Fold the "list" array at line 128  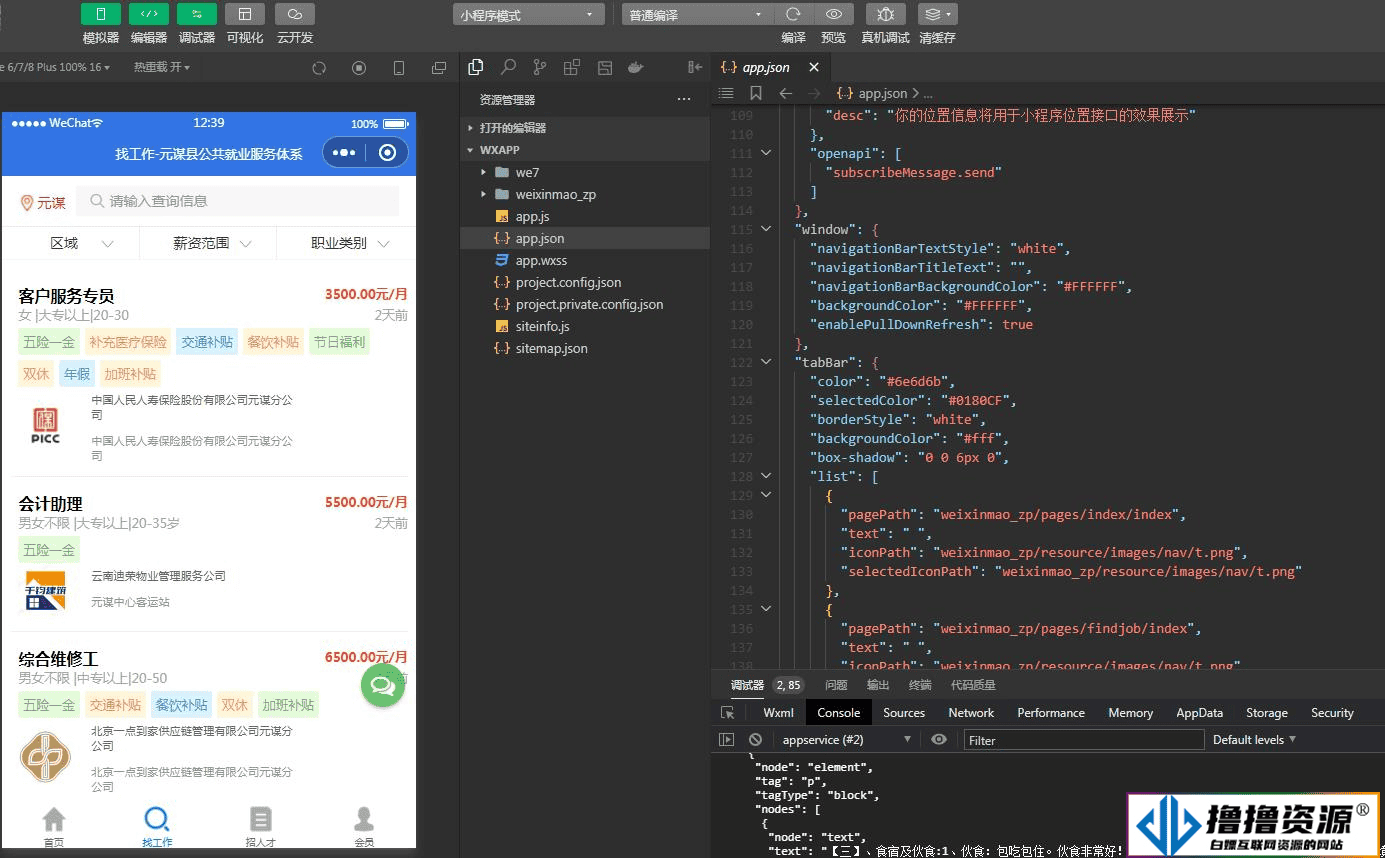(766, 476)
